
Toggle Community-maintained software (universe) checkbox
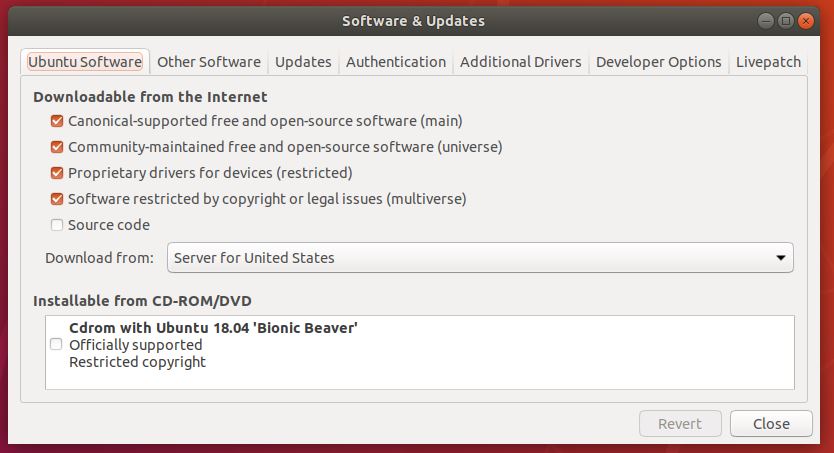57,147
